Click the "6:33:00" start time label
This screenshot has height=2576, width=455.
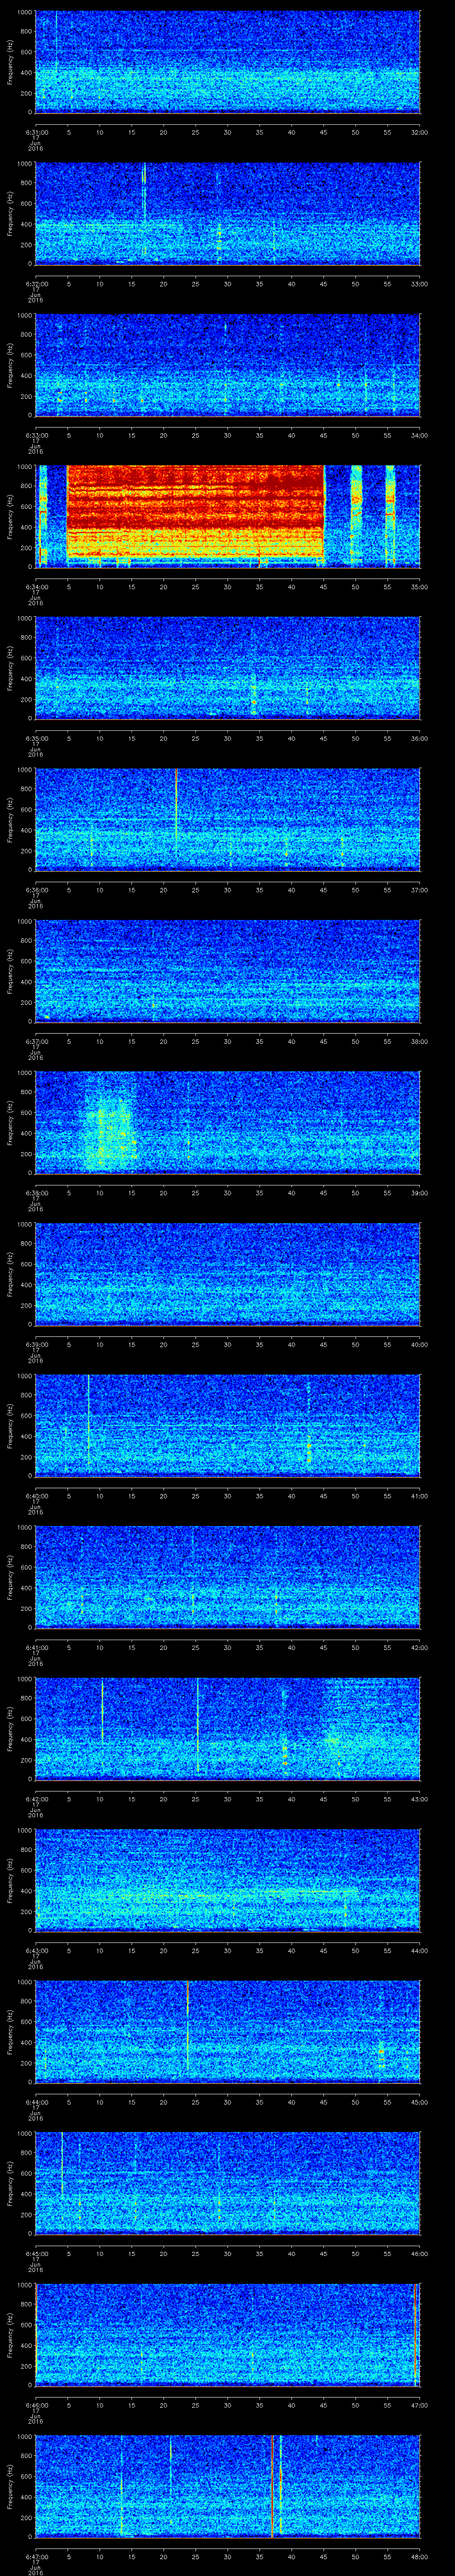pyautogui.click(x=36, y=435)
